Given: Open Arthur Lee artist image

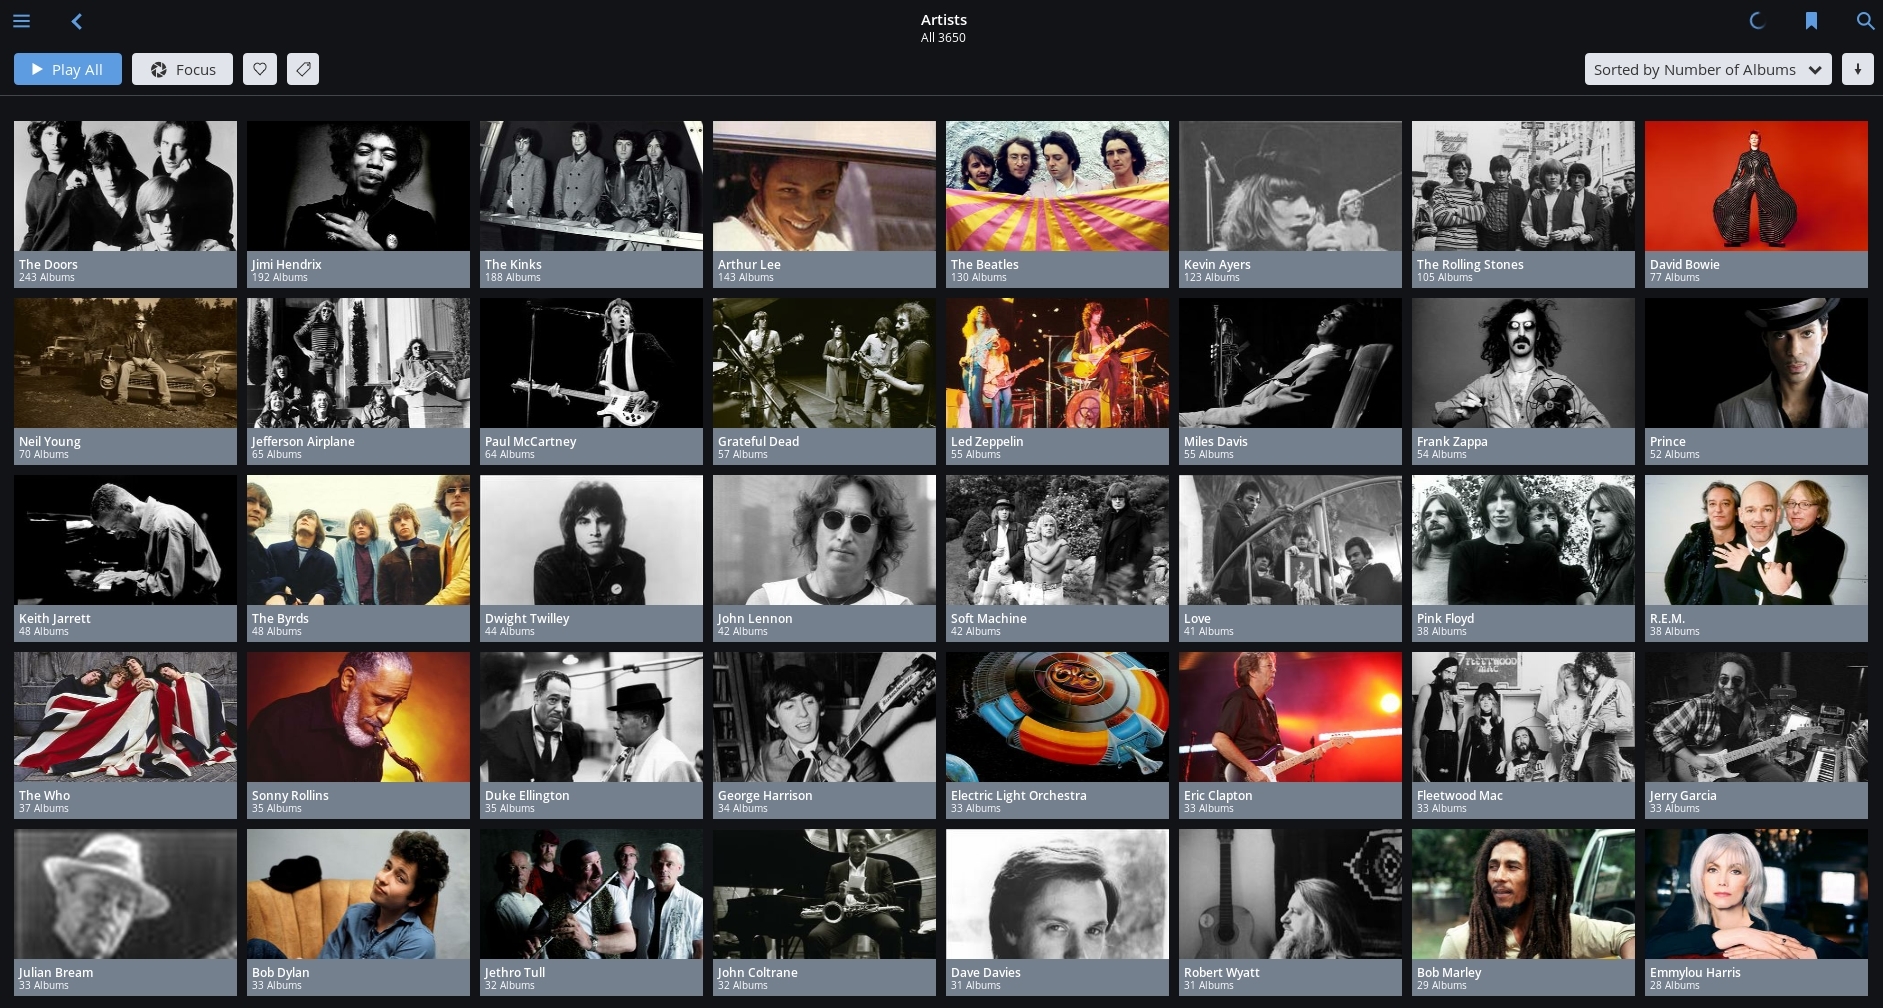Looking at the screenshot, I should (x=824, y=186).
